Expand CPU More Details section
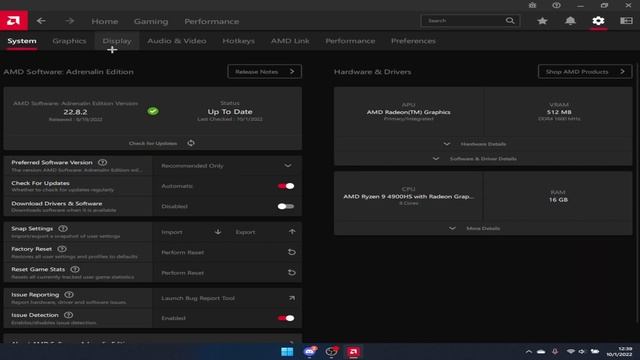Viewport: 640px width, 360px height. click(483, 229)
